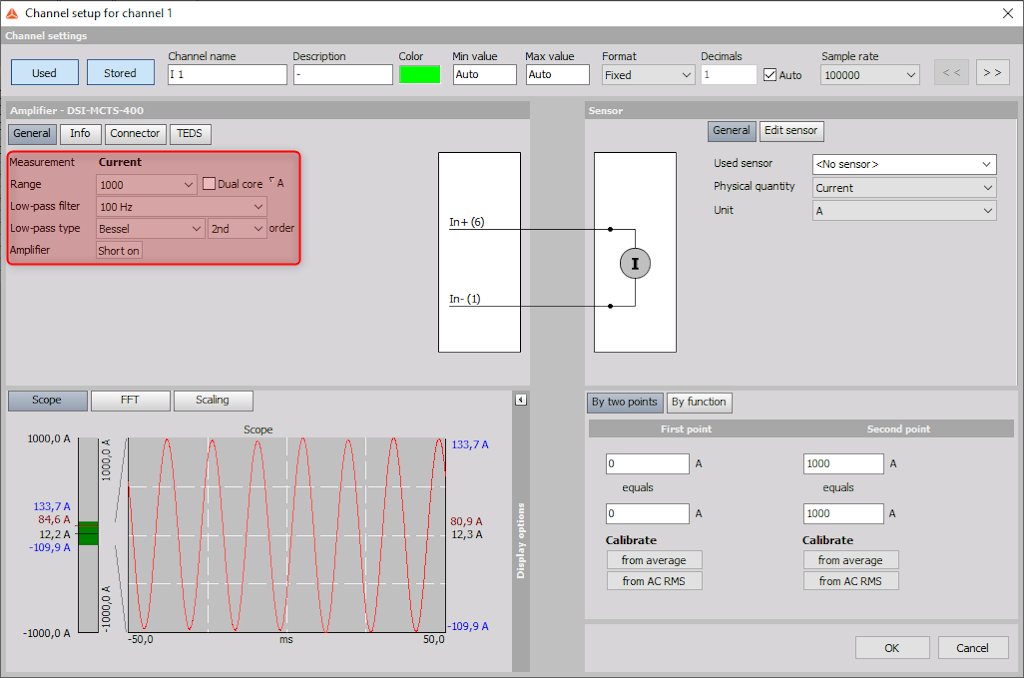Open the Edit sensor tab
The width and height of the screenshot is (1024, 678).
791,131
